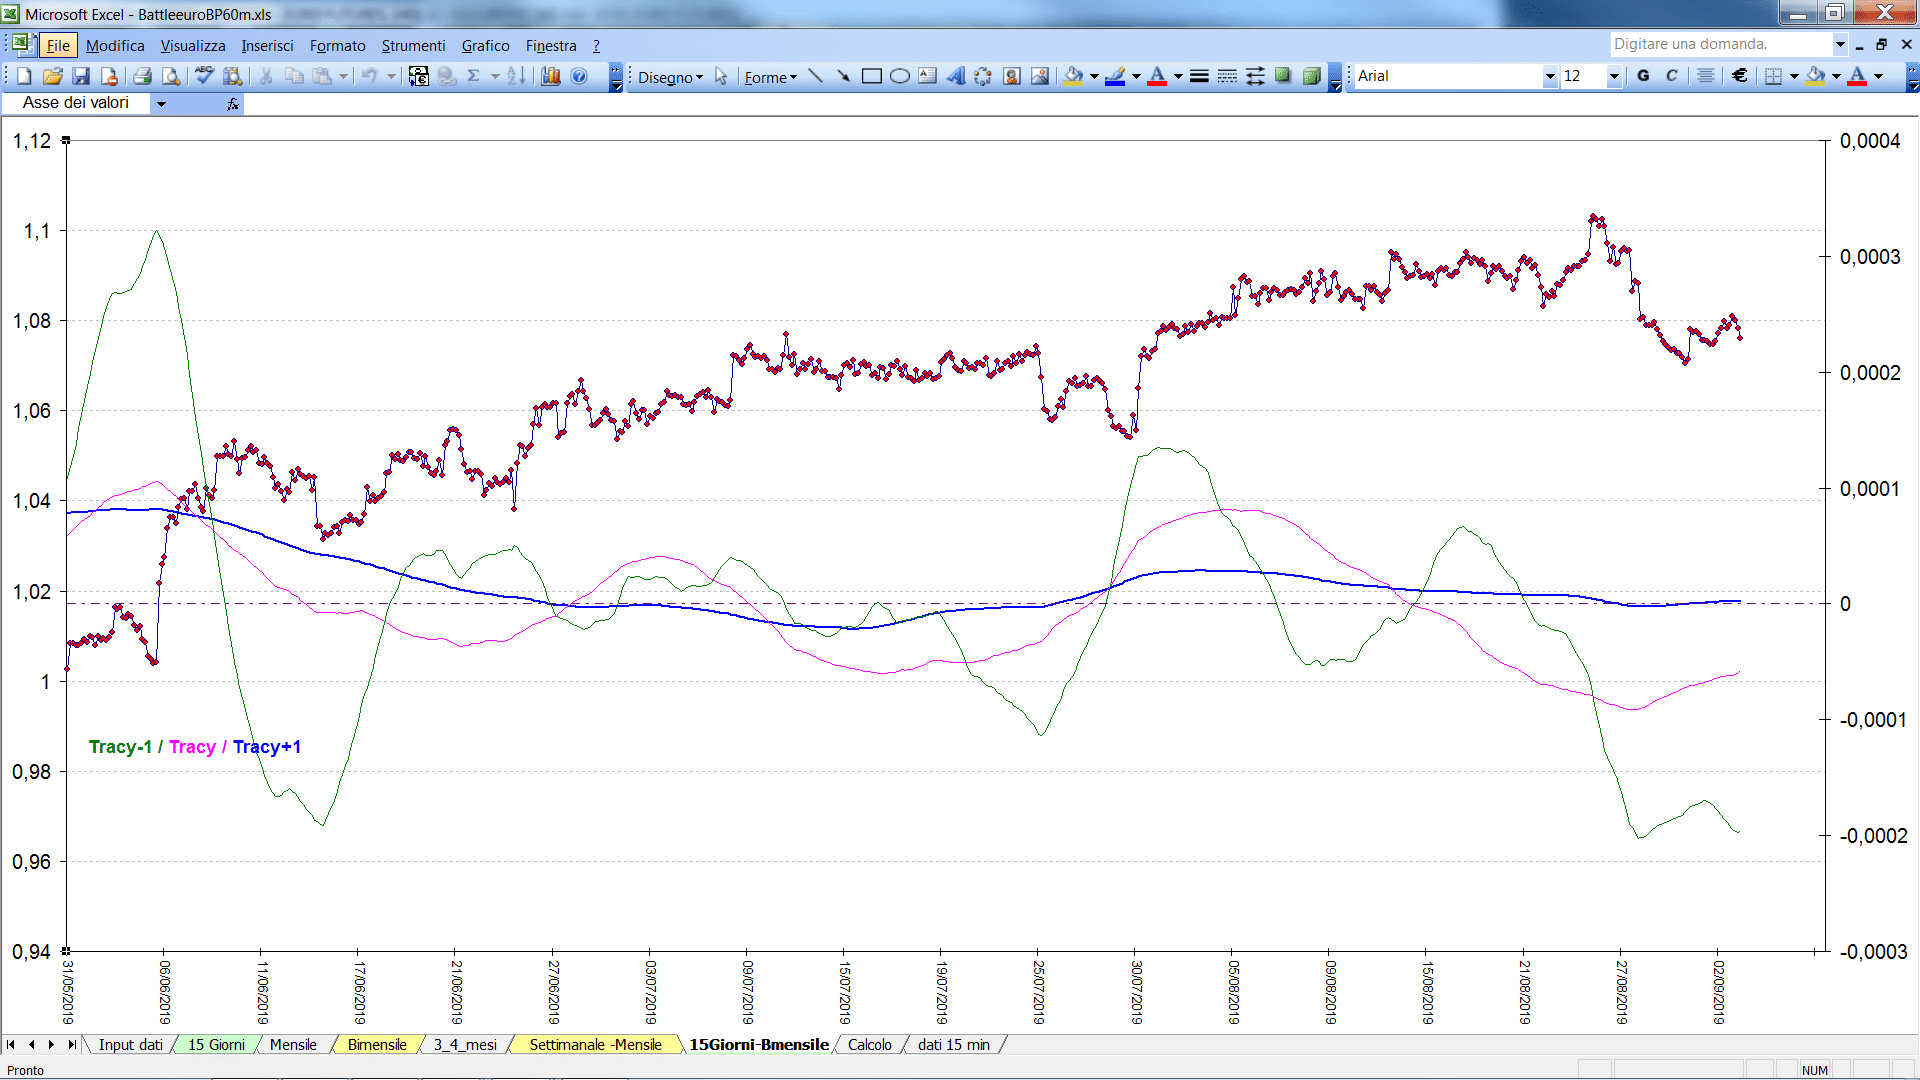Open the font size dropdown

tap(1614, 76)
